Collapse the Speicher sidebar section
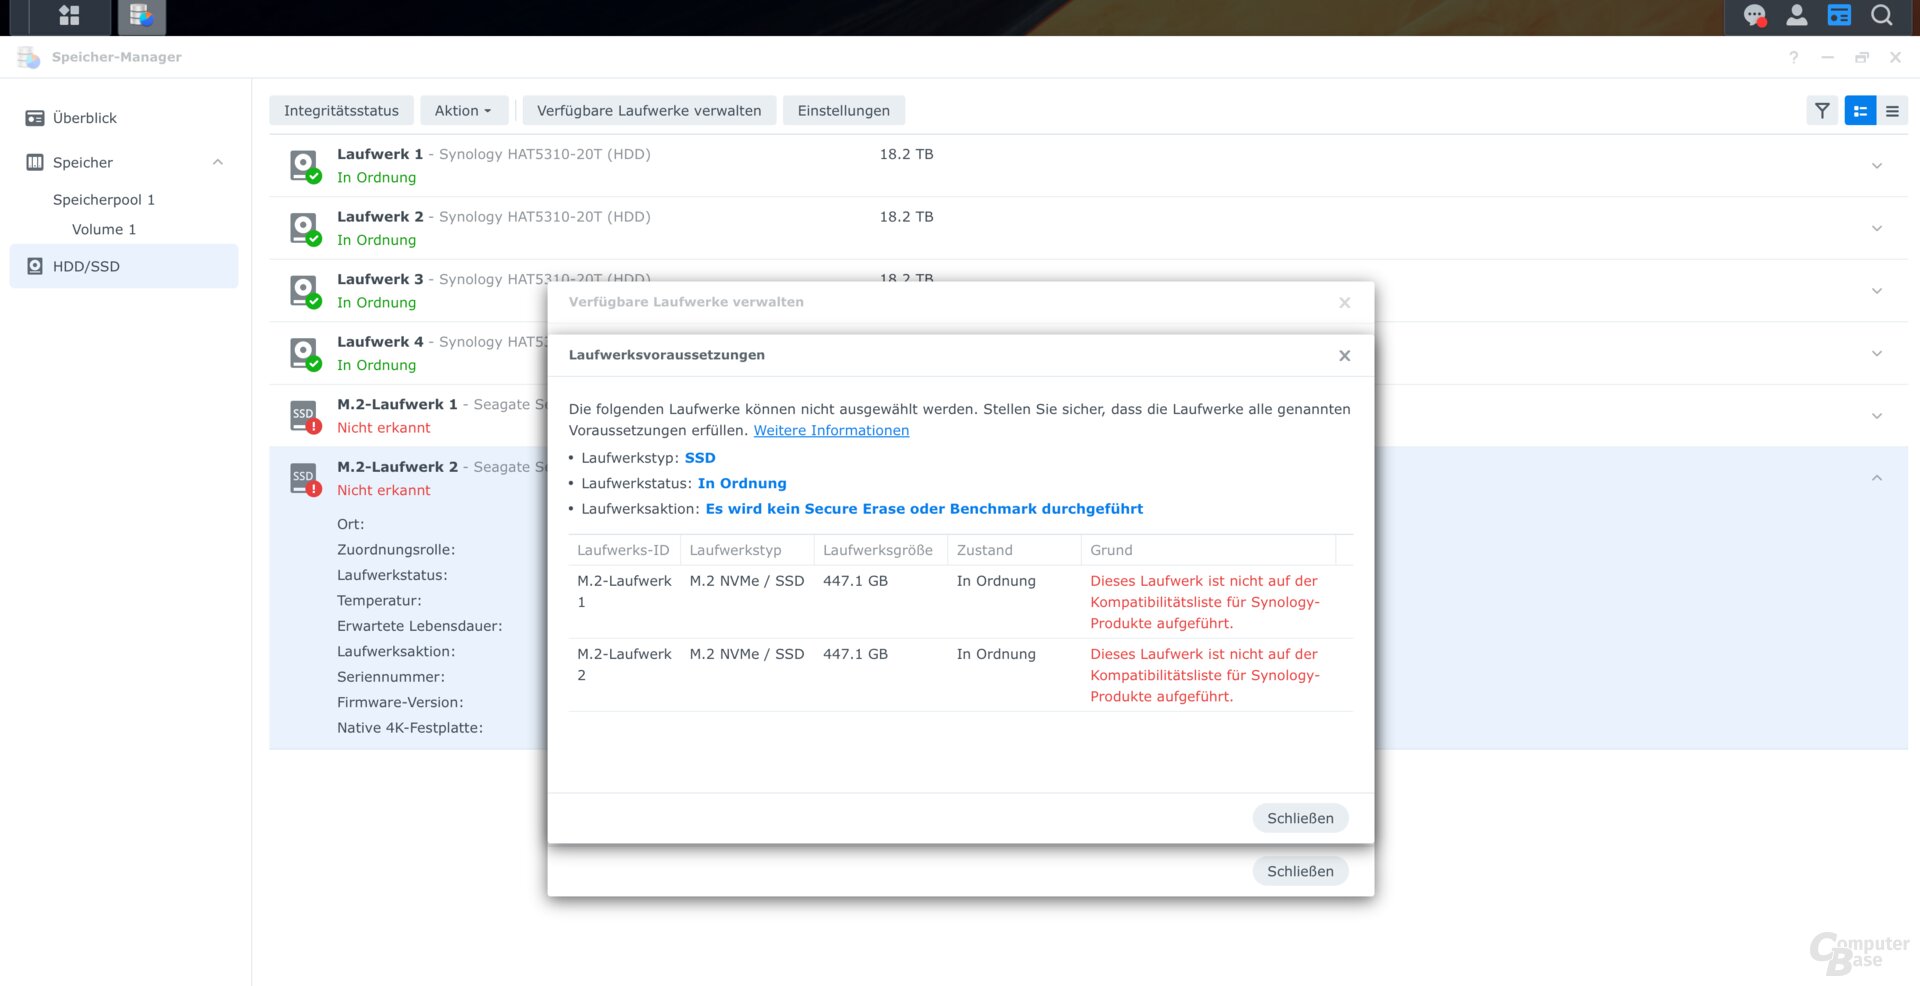The height and width of the screenshot is (986, 1920). 218,162
